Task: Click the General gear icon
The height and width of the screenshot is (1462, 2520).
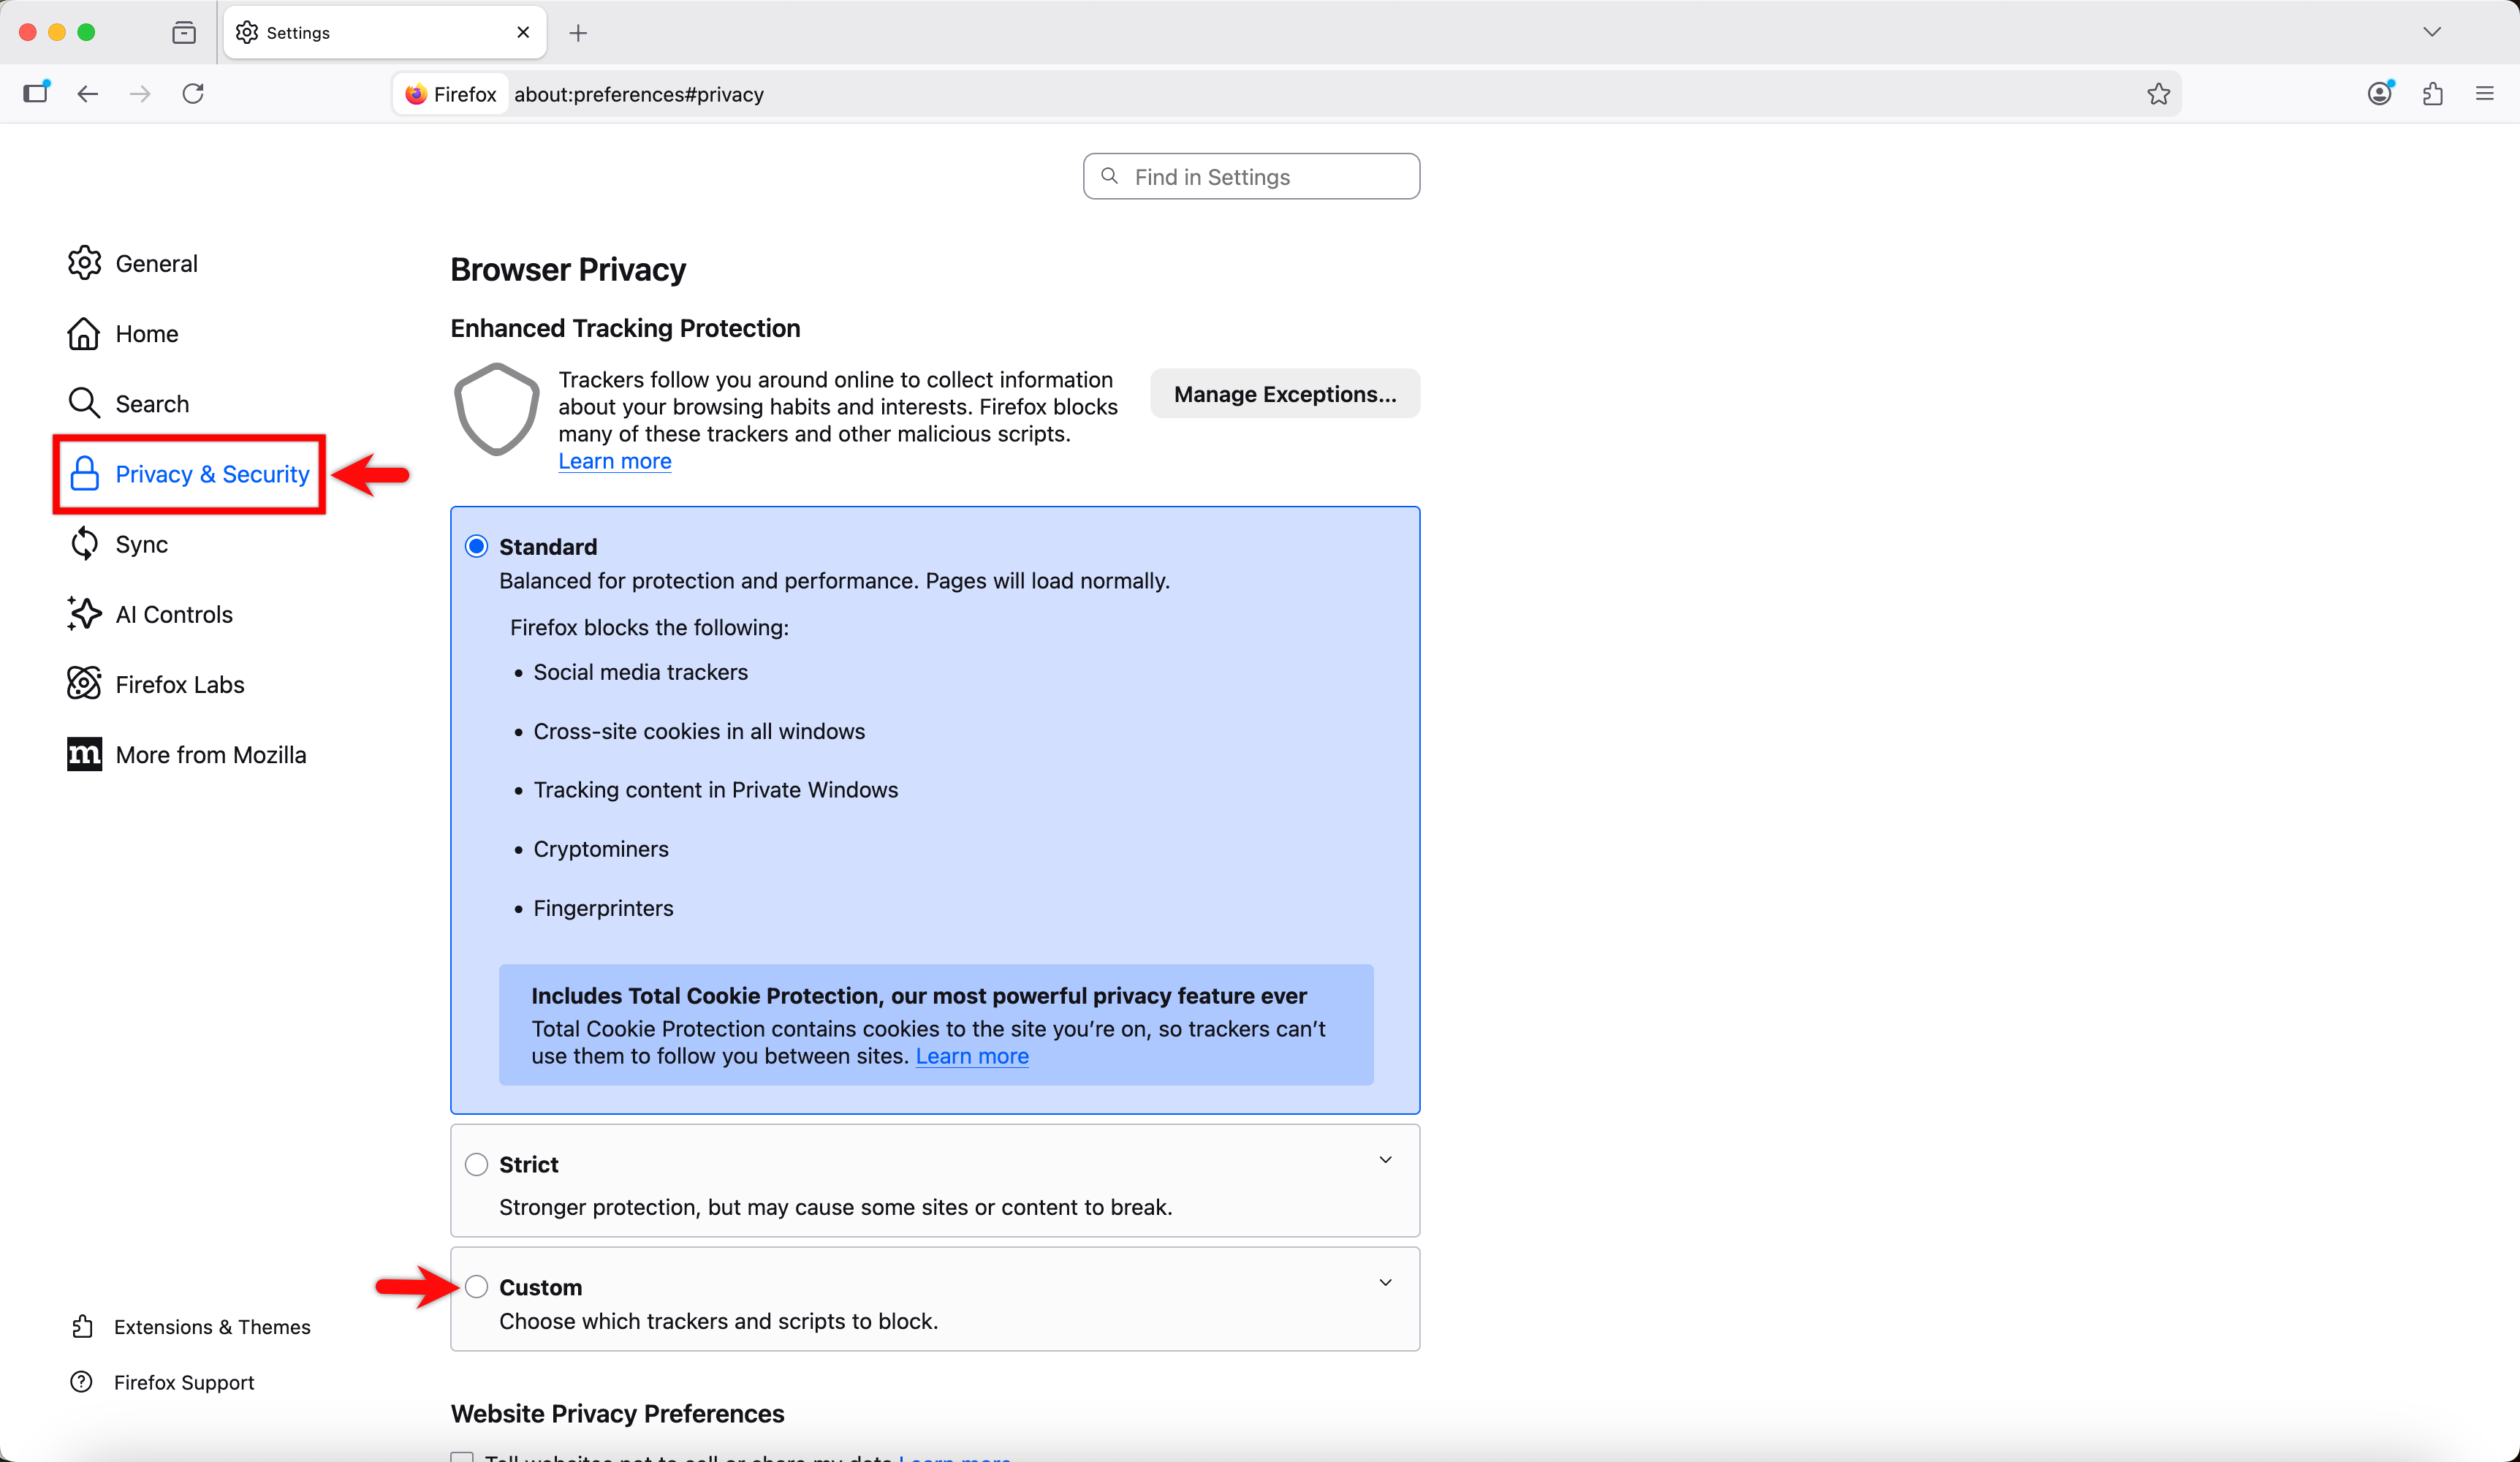Action: point(84,263)
